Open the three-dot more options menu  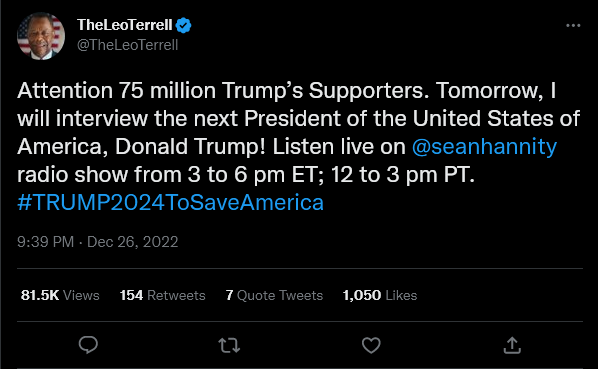573,26
